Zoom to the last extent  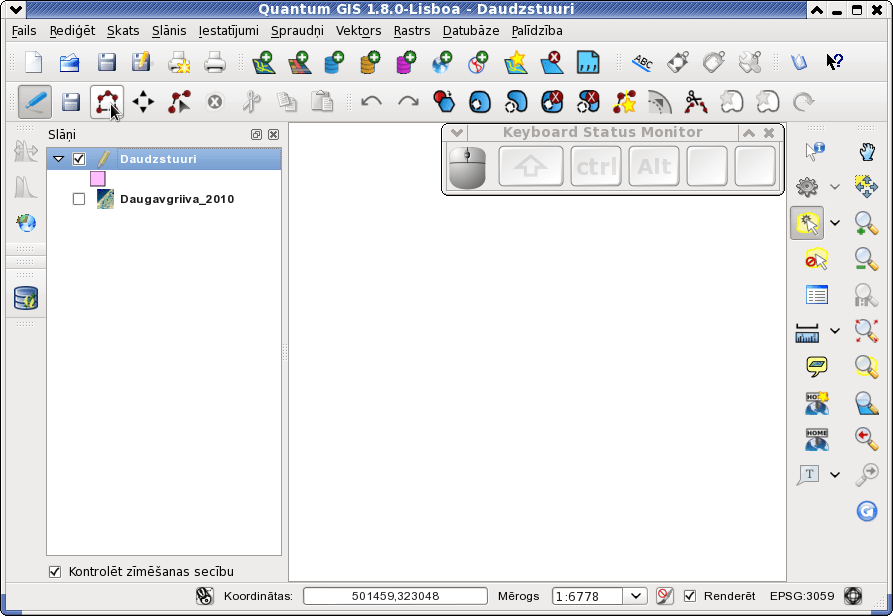point(866,438)
